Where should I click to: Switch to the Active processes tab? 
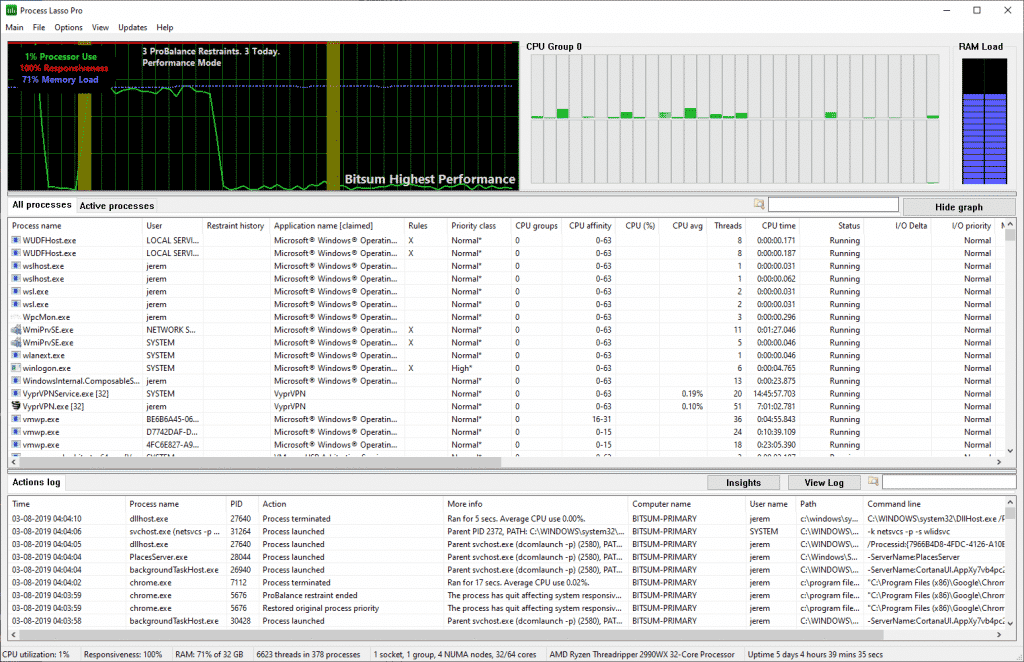coord(117,206)
